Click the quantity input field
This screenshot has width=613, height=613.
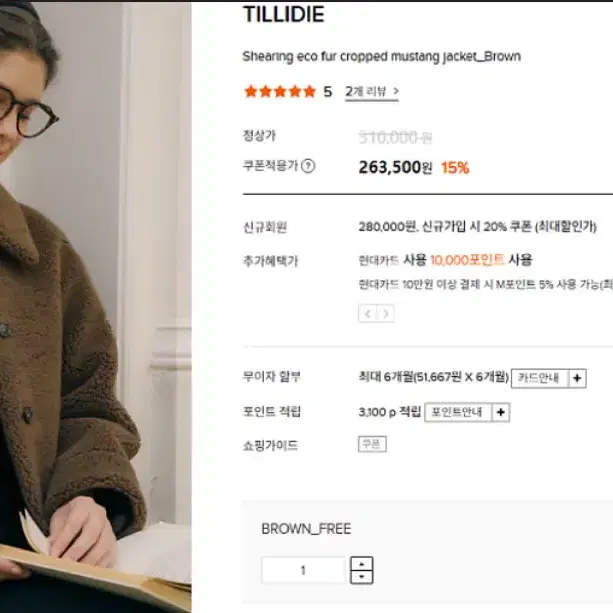tap(303, 570)
